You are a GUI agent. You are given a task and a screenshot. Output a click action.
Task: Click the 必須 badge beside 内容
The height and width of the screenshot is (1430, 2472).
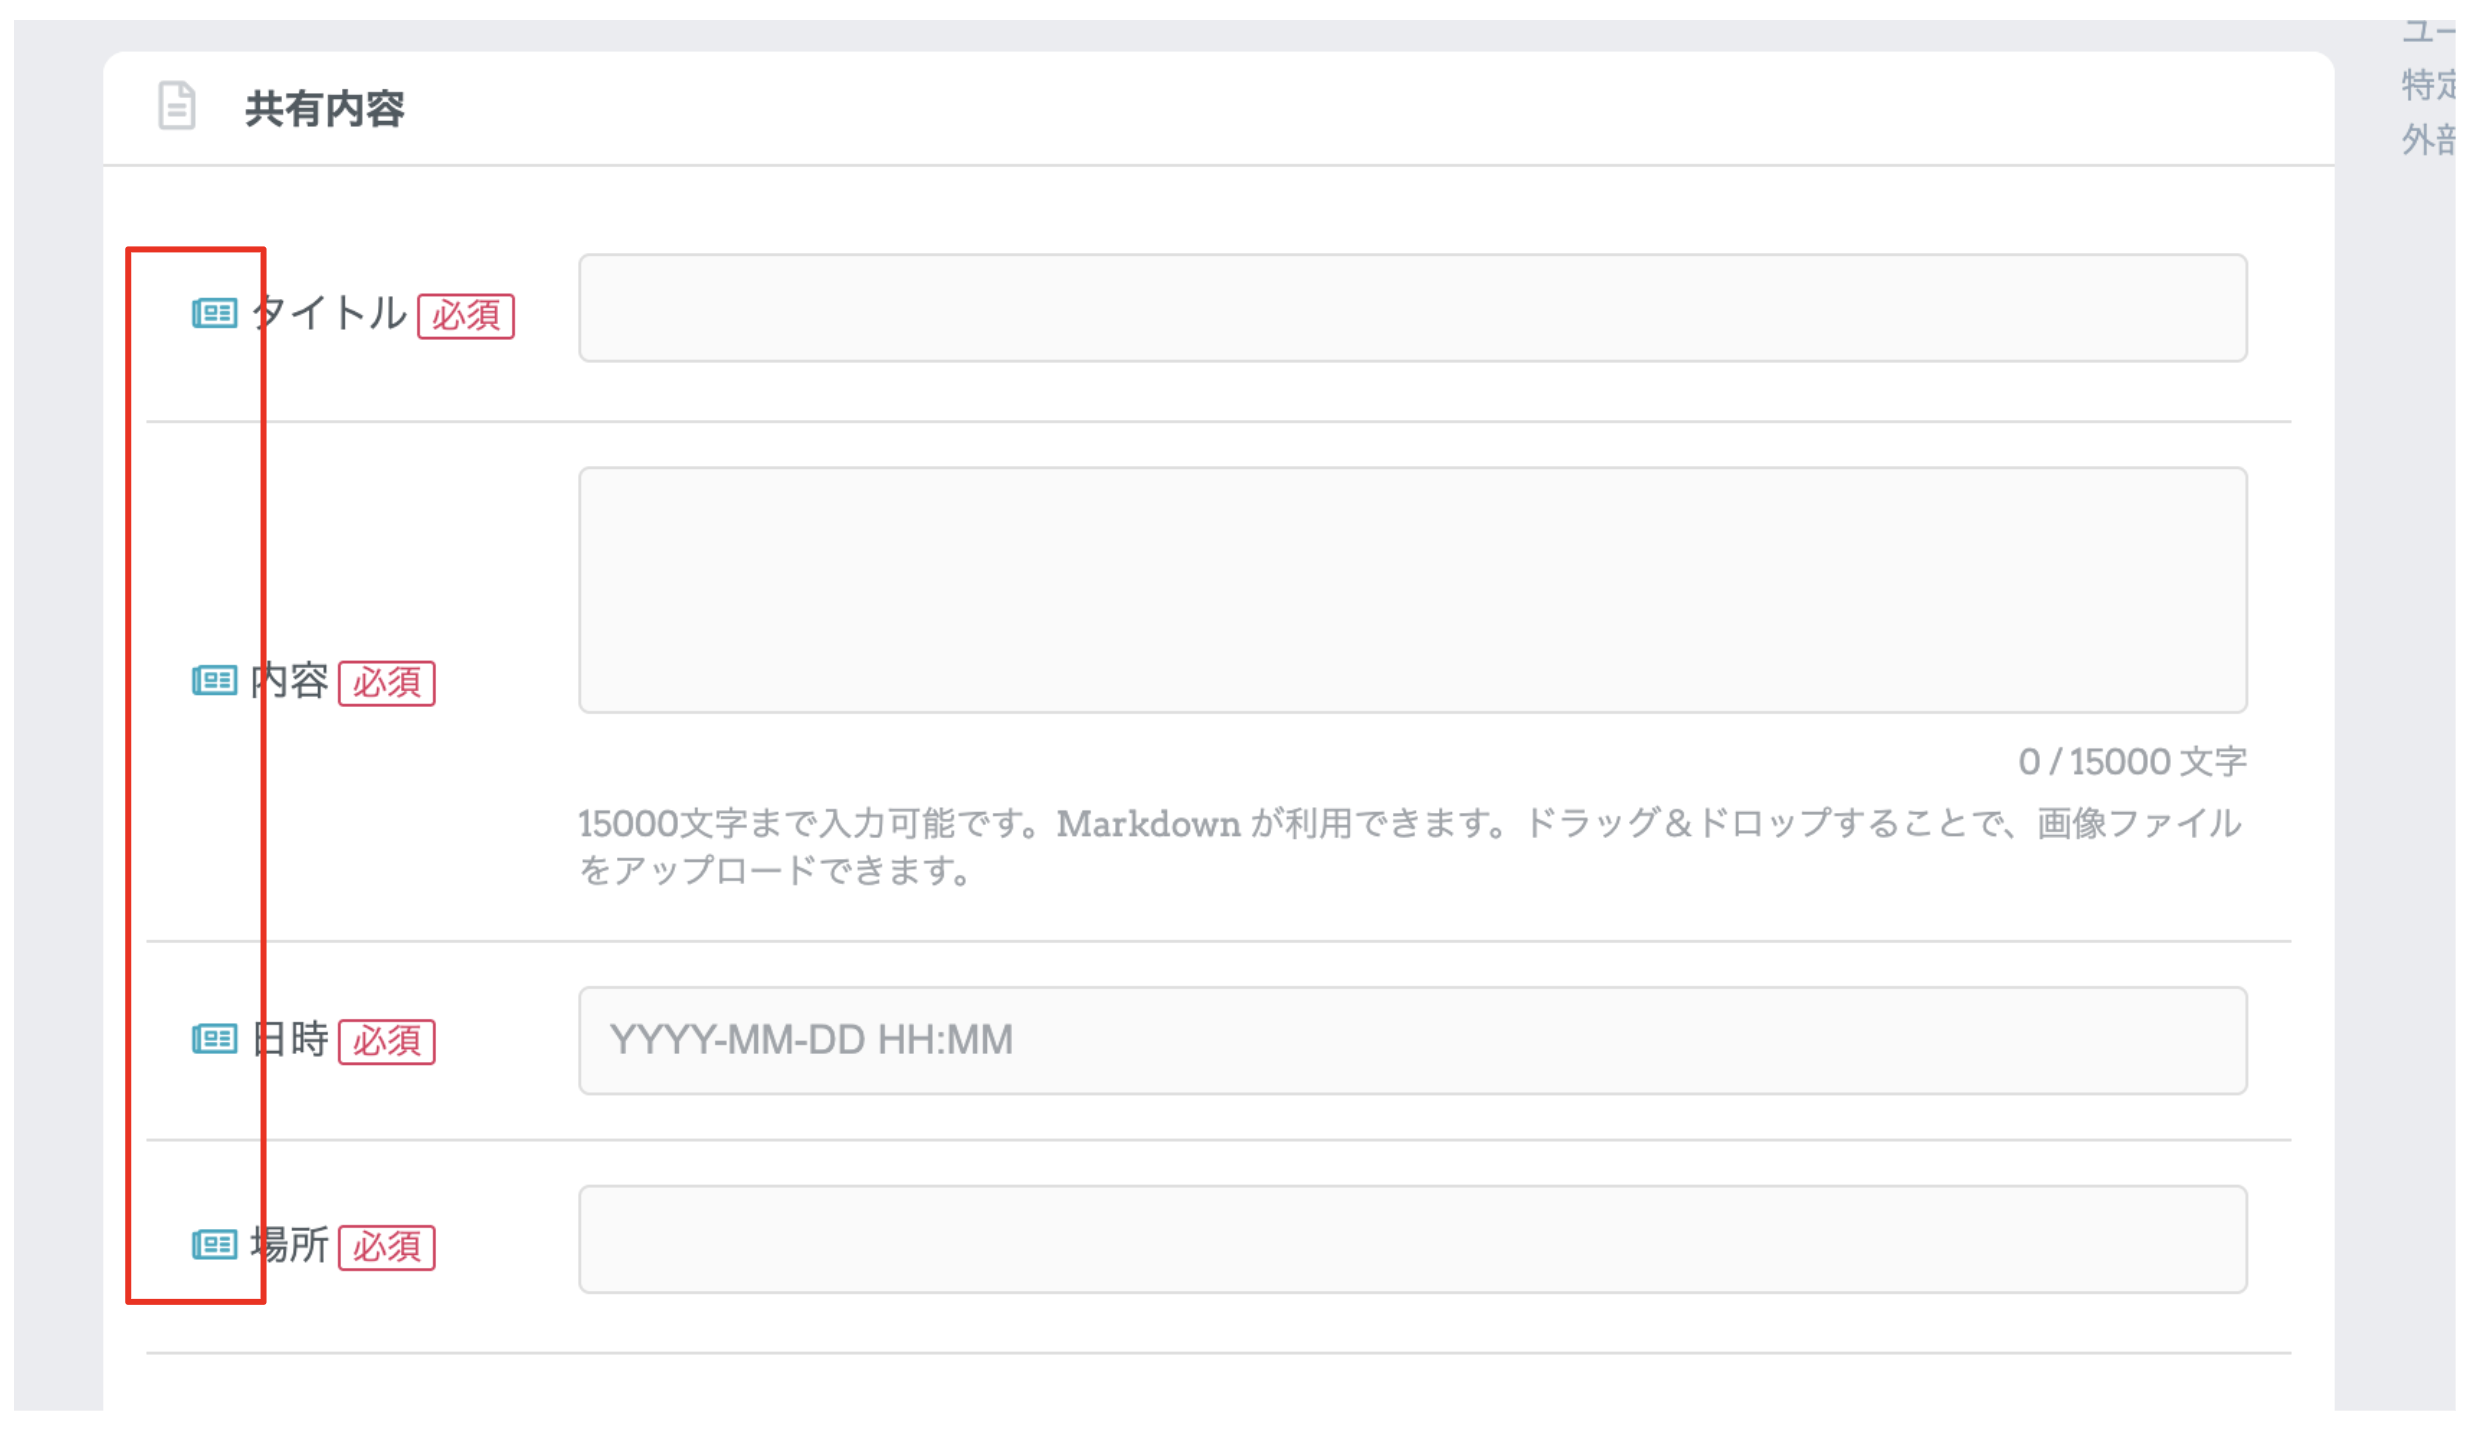click(x=387, y=683)
